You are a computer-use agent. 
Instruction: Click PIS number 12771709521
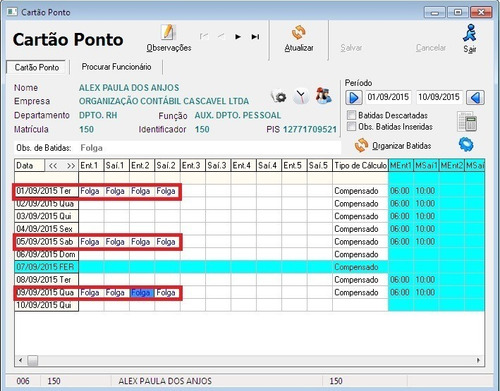310,129
